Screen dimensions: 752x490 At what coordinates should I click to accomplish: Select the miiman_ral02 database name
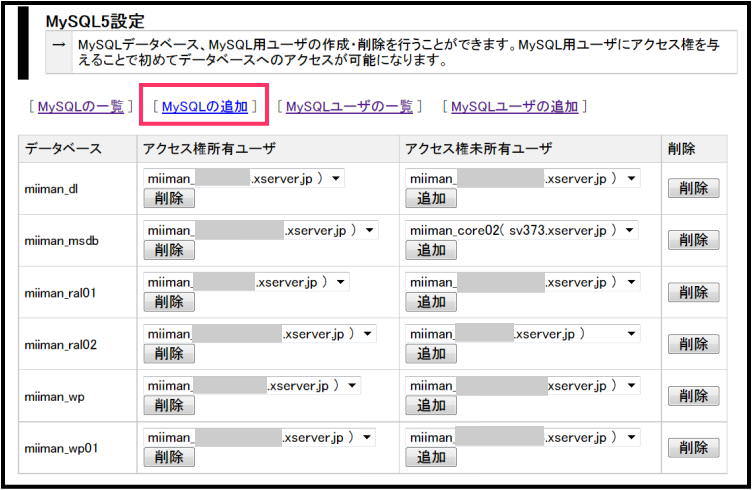tap(60, 345)
